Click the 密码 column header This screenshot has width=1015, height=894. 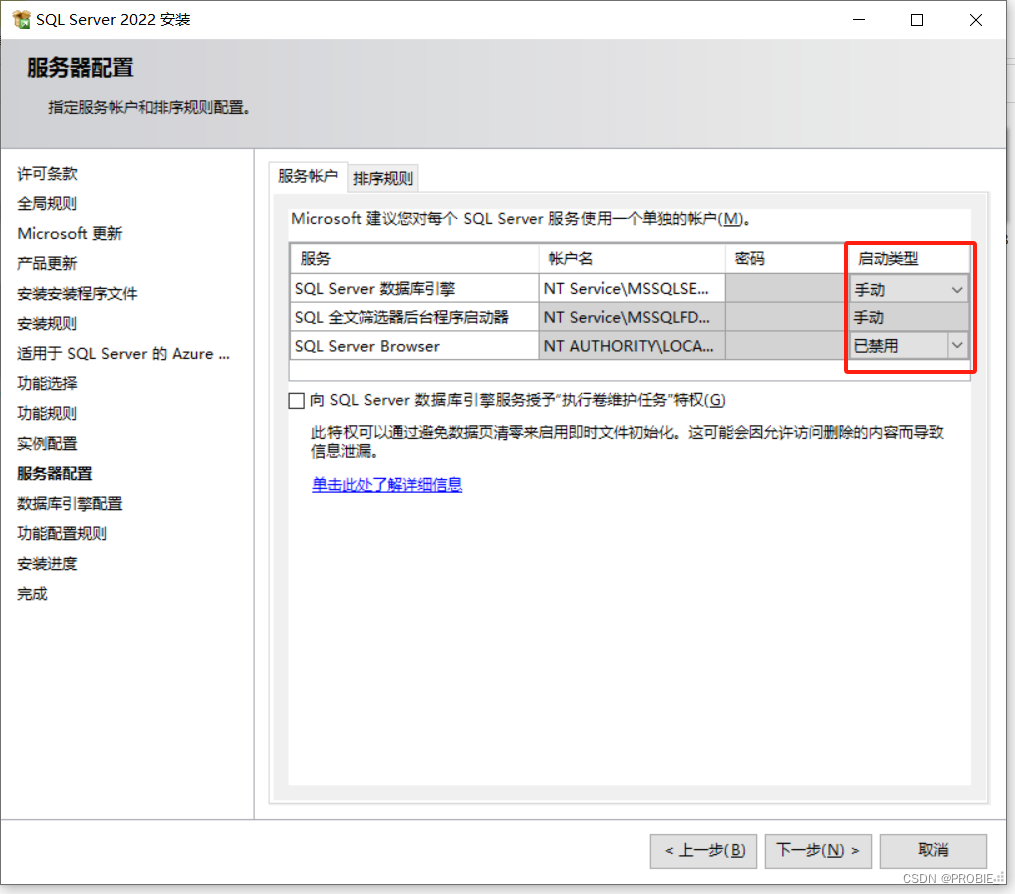point(786,258)
